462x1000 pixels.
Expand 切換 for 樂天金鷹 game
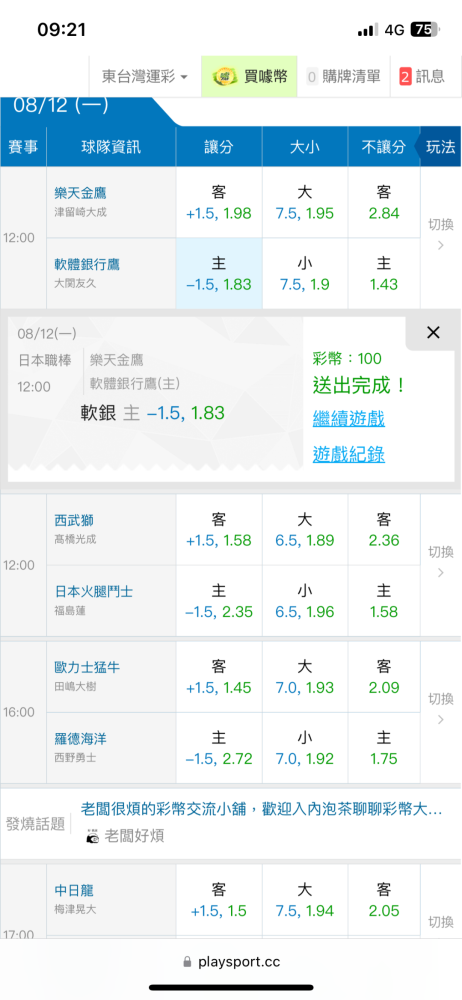pyautogui.click(x=440, y=234)
